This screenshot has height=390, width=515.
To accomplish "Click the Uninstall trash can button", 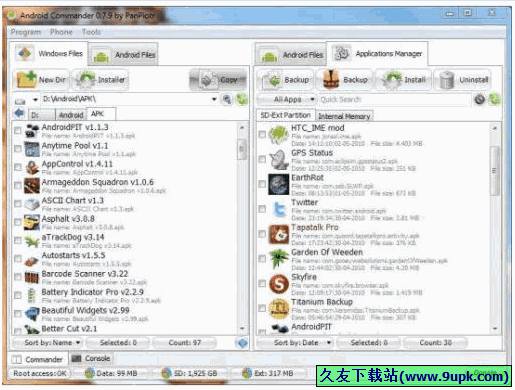I will click(x=463, y=80).
